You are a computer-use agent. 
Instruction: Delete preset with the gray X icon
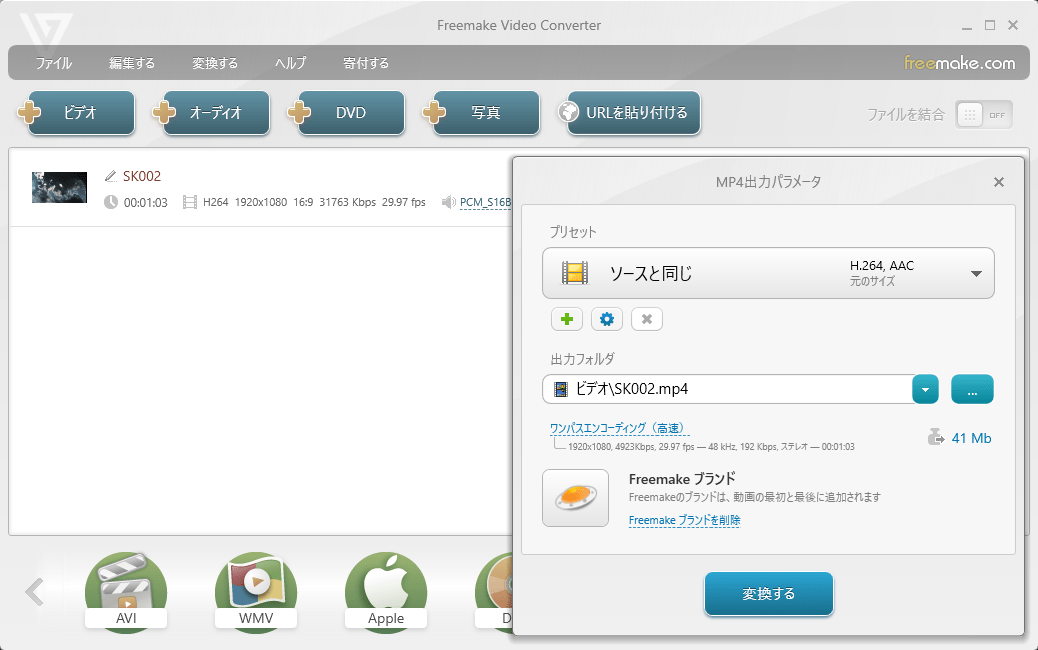(647, 319)
